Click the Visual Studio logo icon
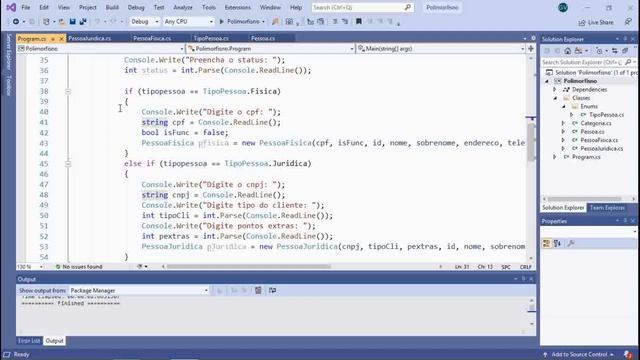The height and width of the screenshot is (360, 640). coord(11,7)
